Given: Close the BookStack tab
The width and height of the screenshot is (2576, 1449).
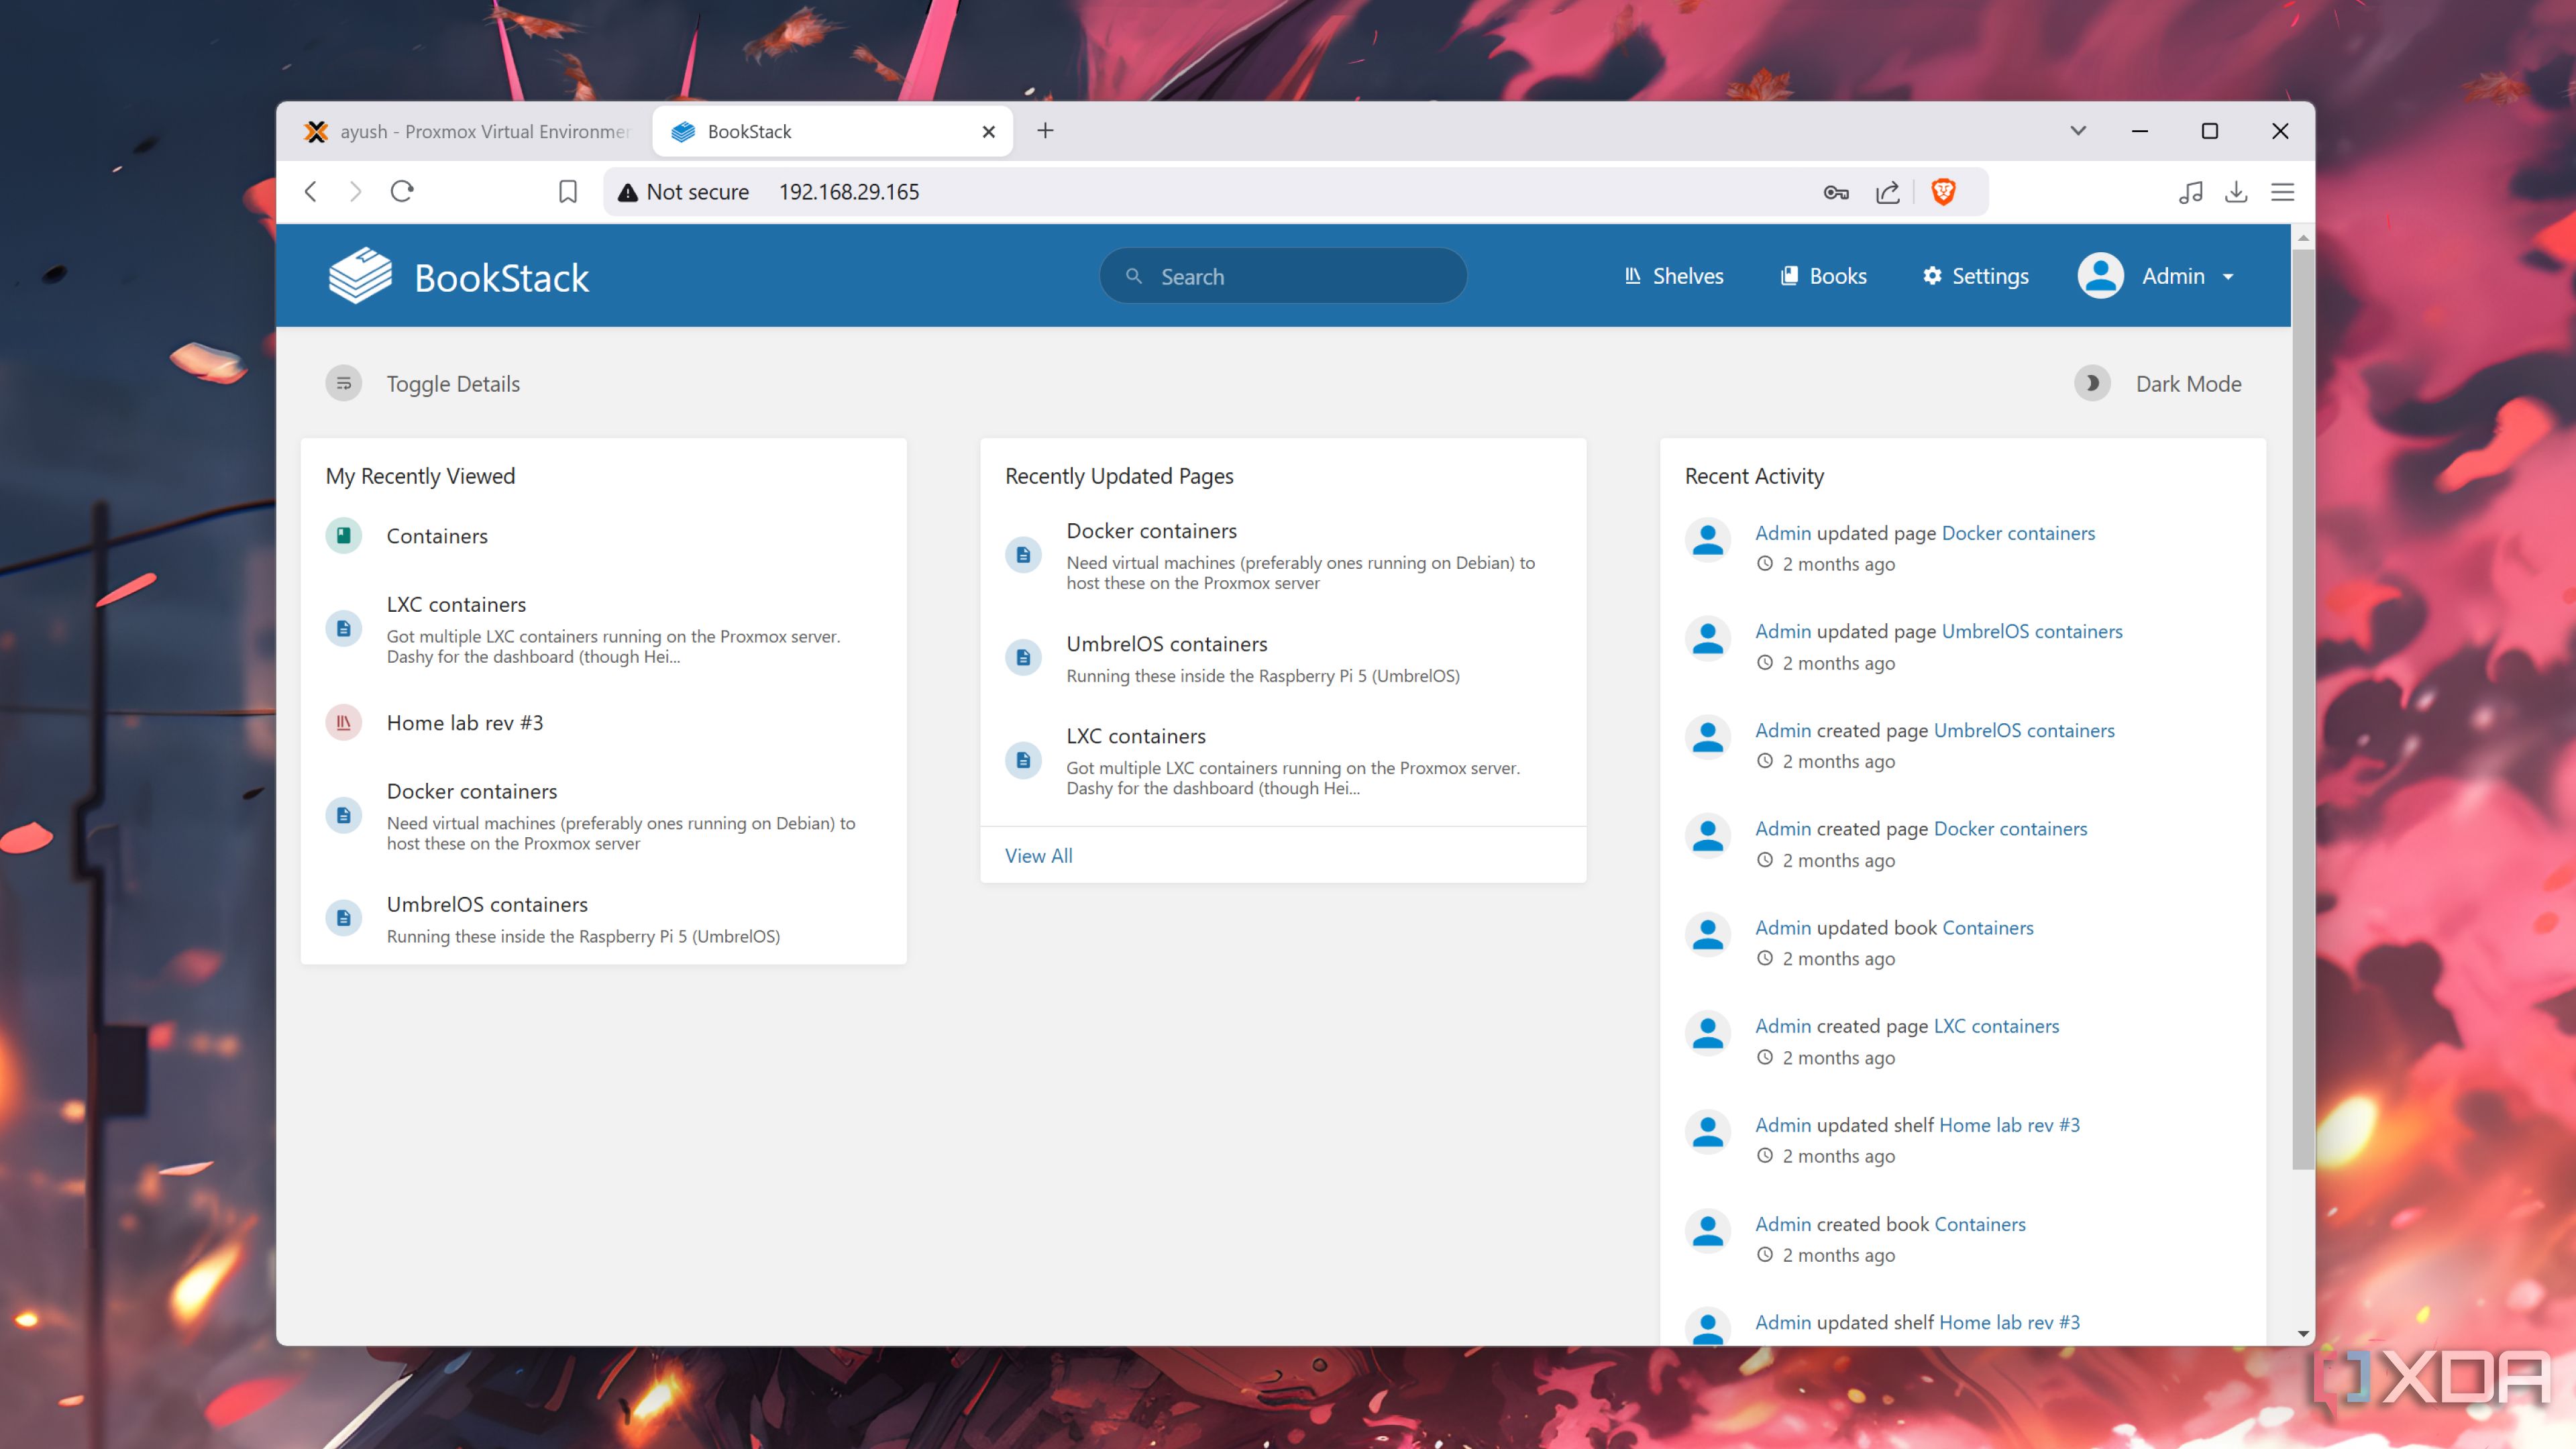Looking at the screenshot, I should click(x=989, y=131).
